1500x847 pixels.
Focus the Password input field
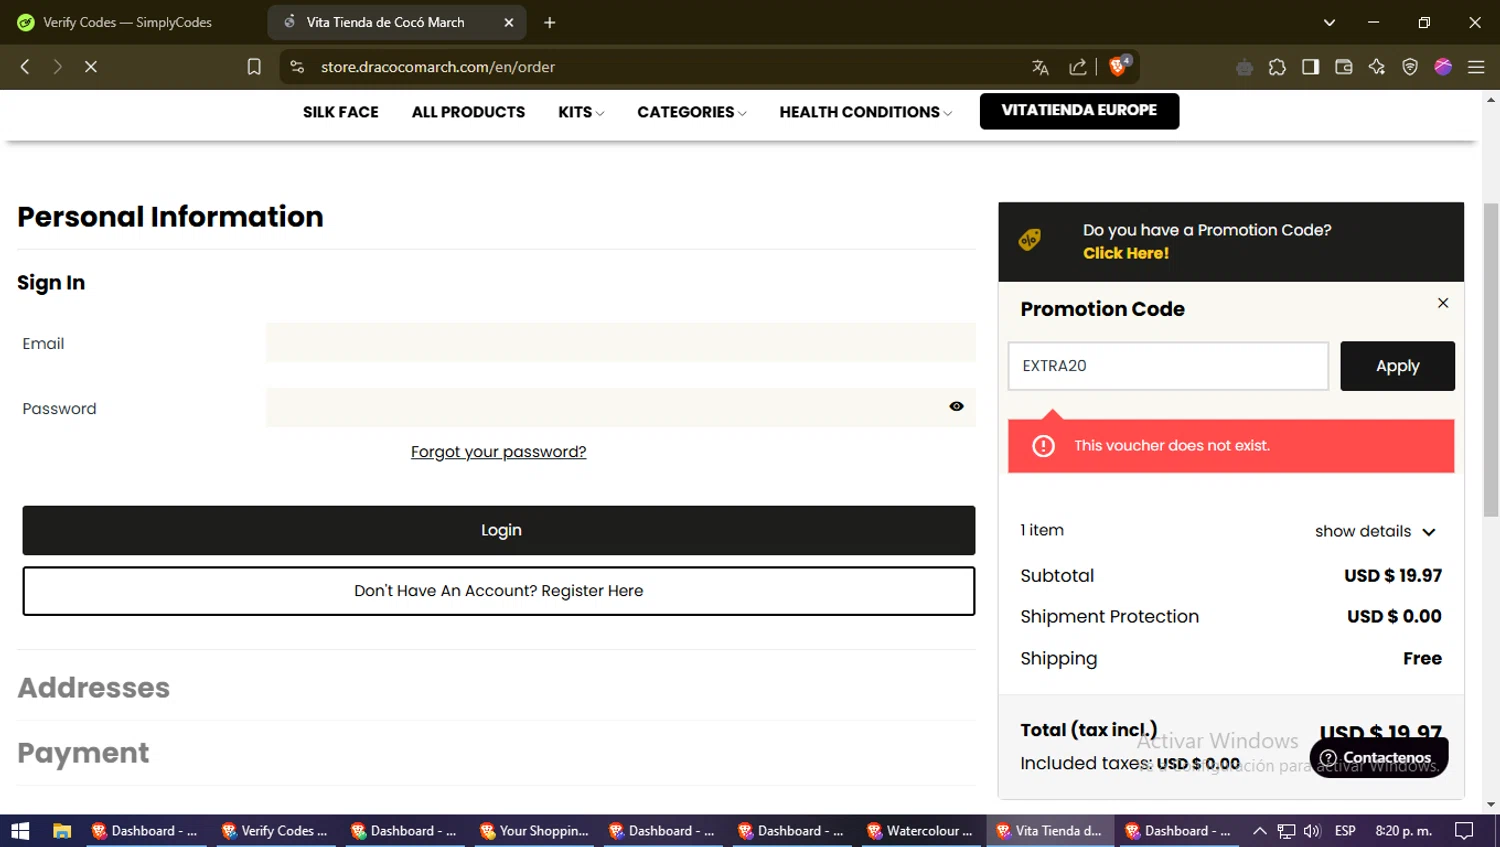tap(620, 407)
